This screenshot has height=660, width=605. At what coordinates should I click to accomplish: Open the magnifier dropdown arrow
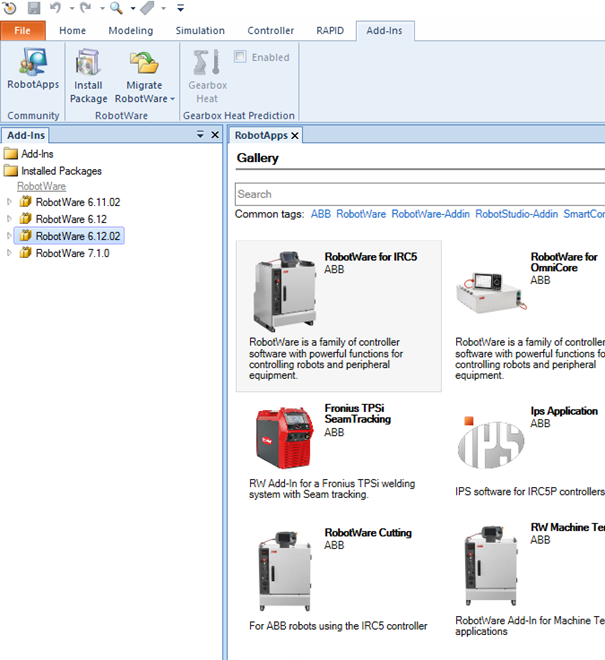[x=133, y=8]
